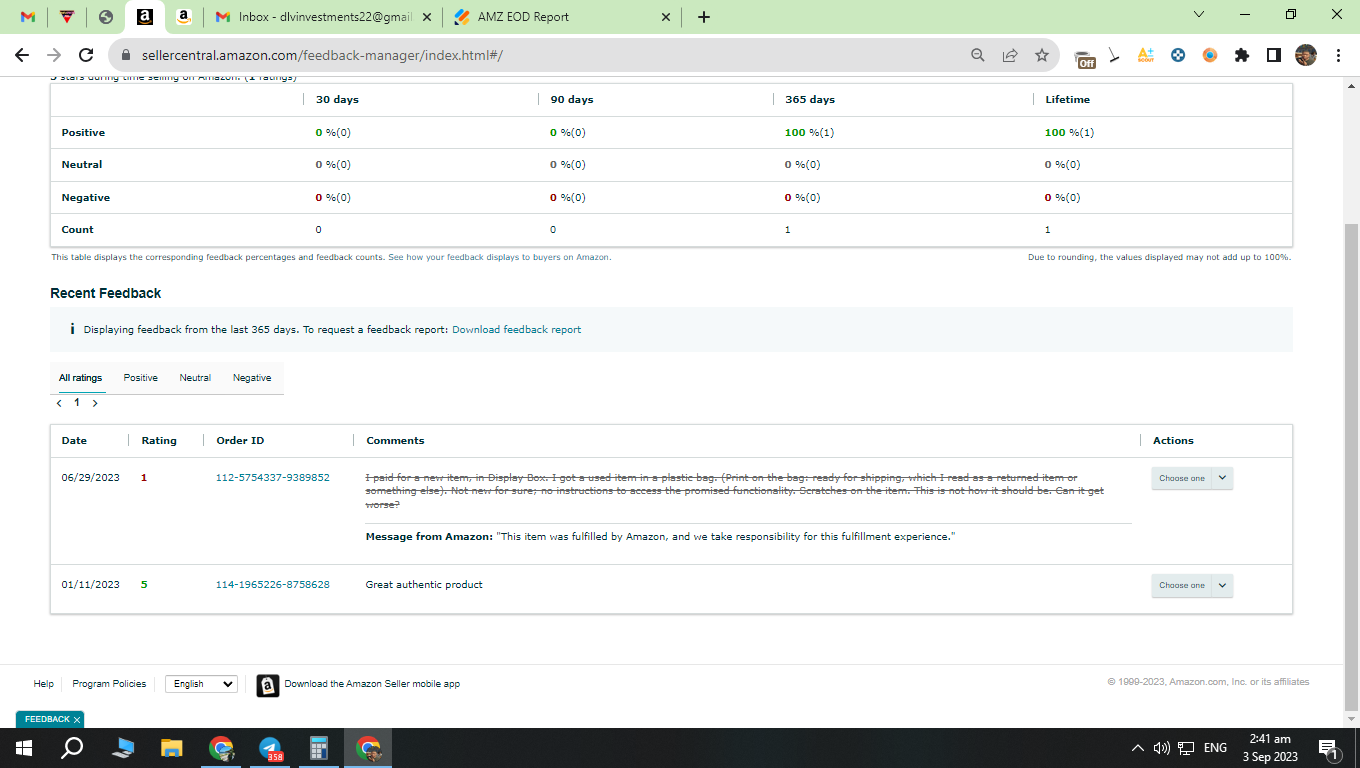Show hidden system tray icons
The width and height of the screenshot is (1360, 768).
[x=1138, y=748]
